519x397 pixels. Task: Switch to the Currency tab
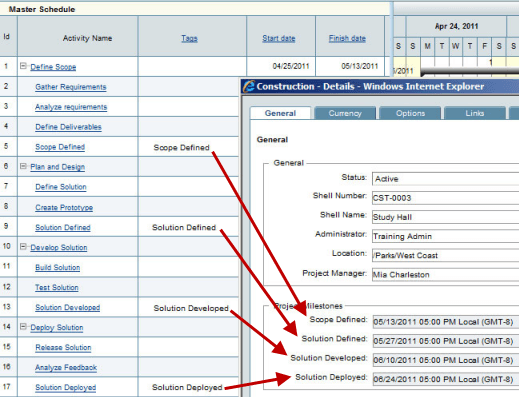click(345, 113)
